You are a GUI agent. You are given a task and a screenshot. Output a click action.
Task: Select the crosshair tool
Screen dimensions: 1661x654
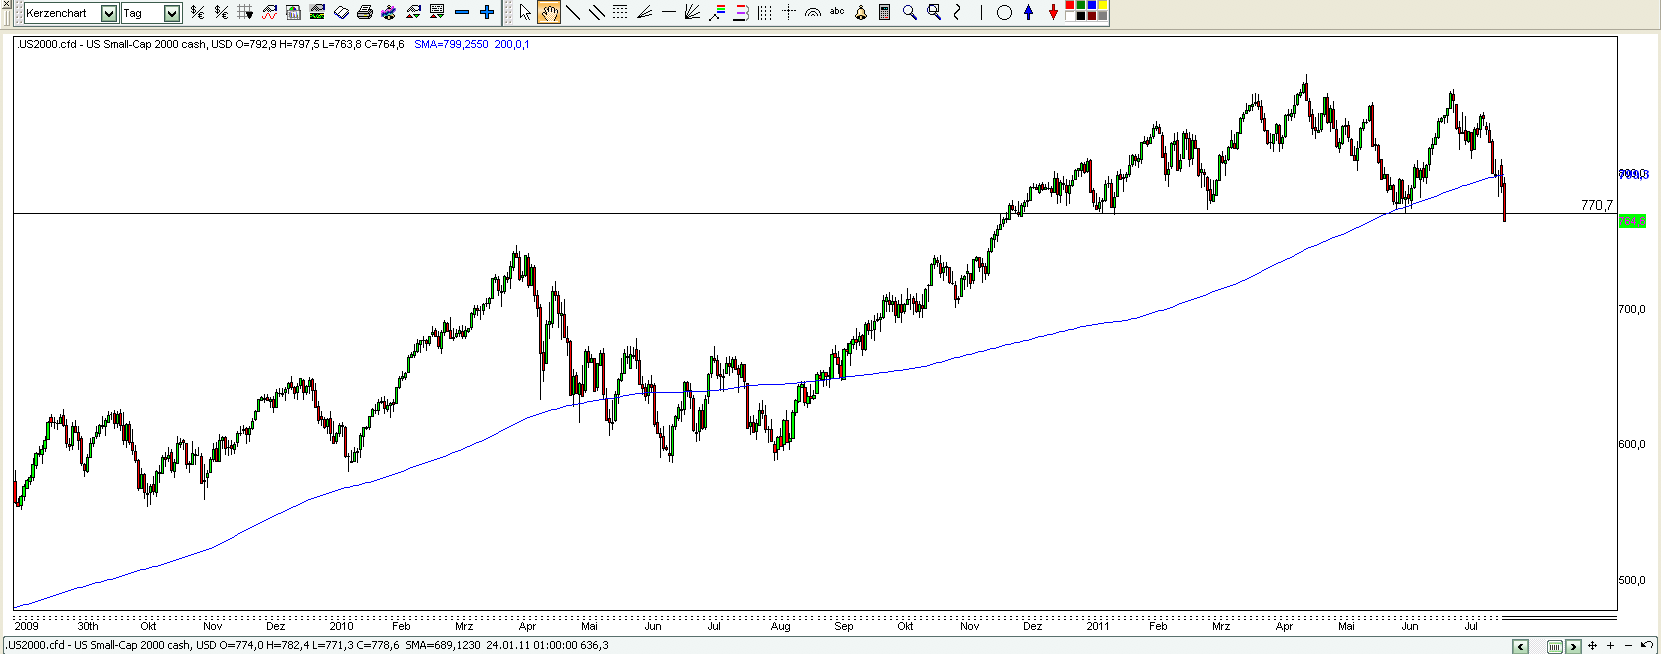pos(789,13)
